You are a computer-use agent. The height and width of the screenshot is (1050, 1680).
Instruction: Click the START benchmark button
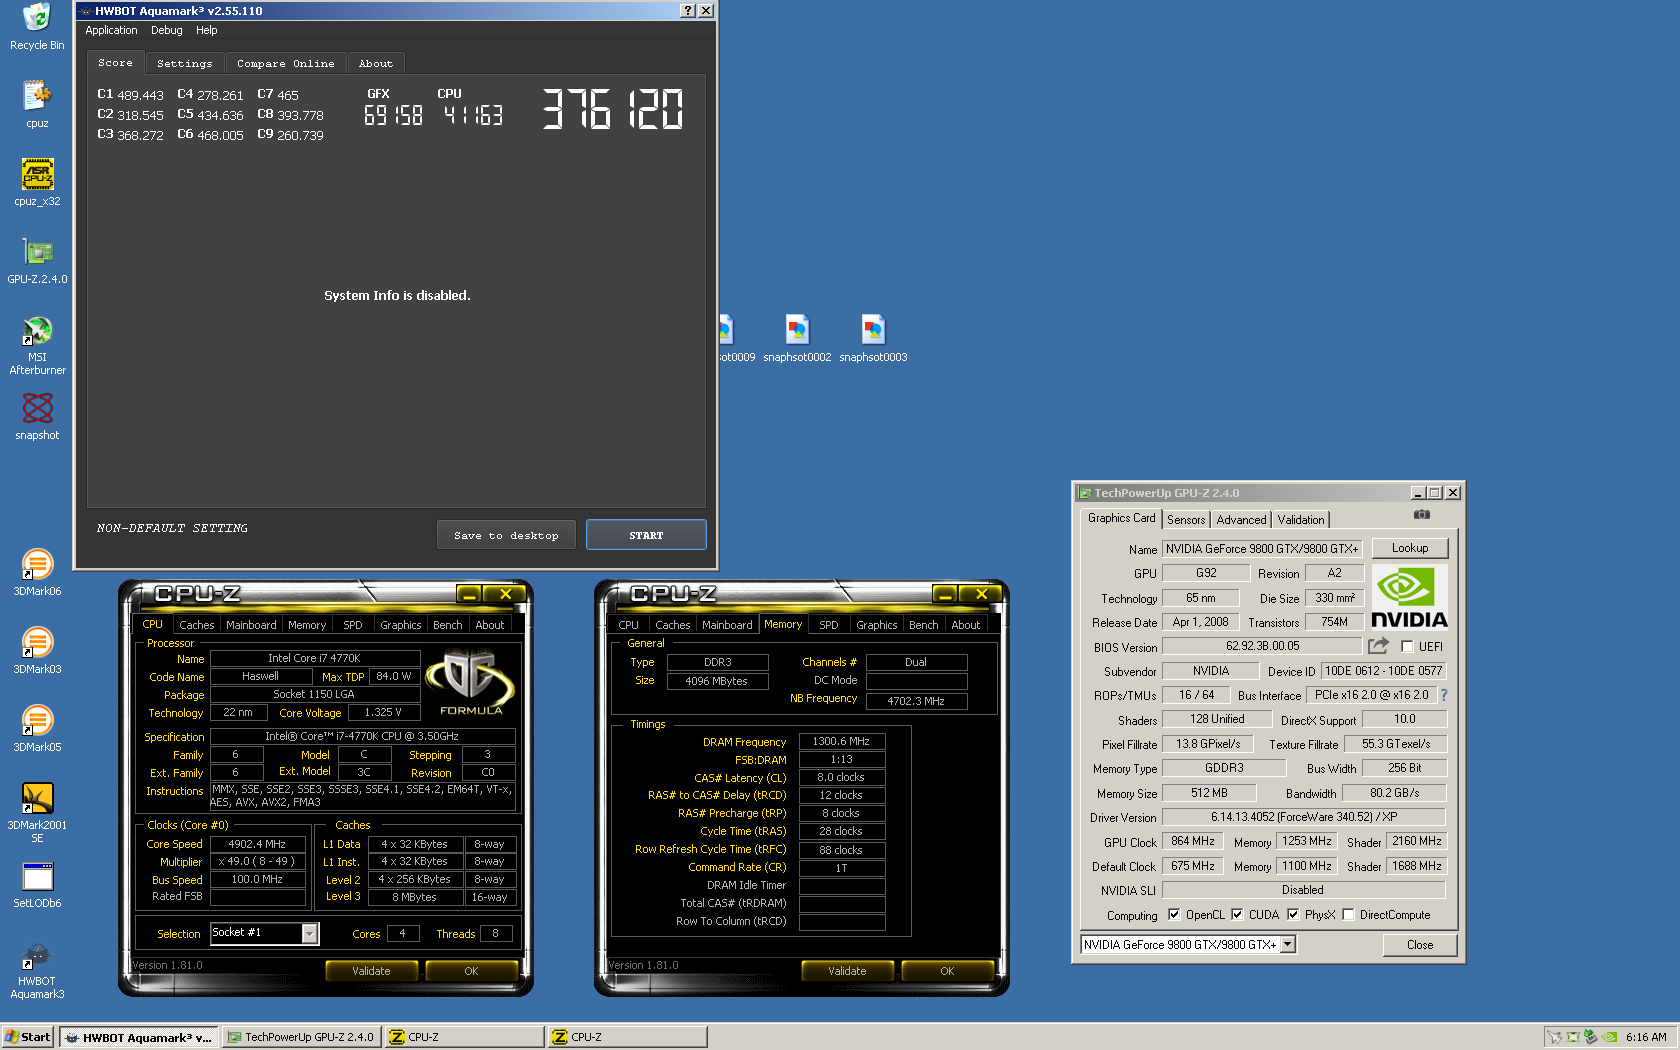(646, 535)
